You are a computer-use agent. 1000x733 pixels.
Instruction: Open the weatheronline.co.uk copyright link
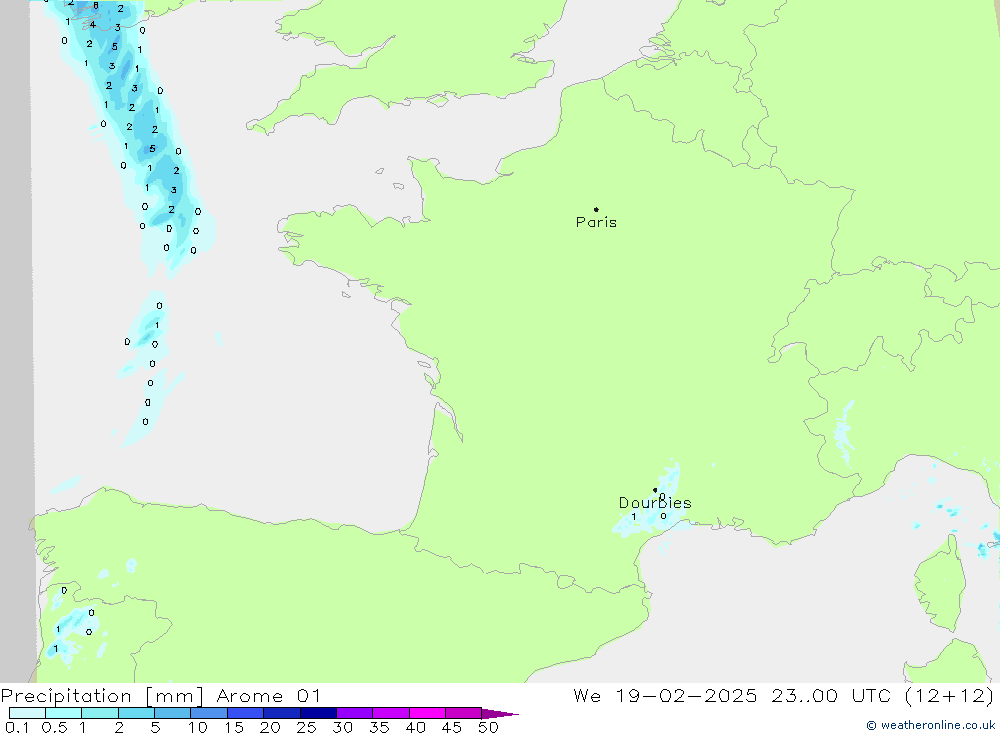(930, 725)
